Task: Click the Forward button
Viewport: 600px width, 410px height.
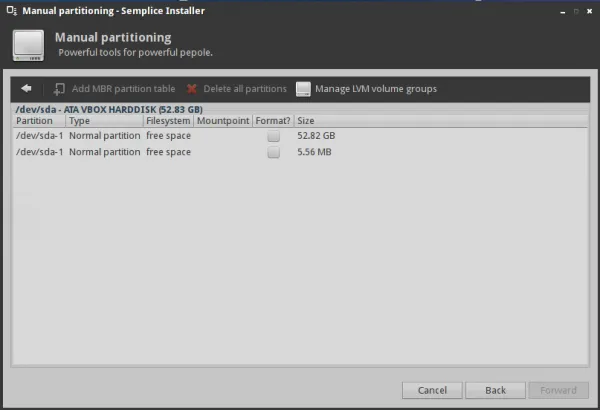Action: (x=558, y=390)
